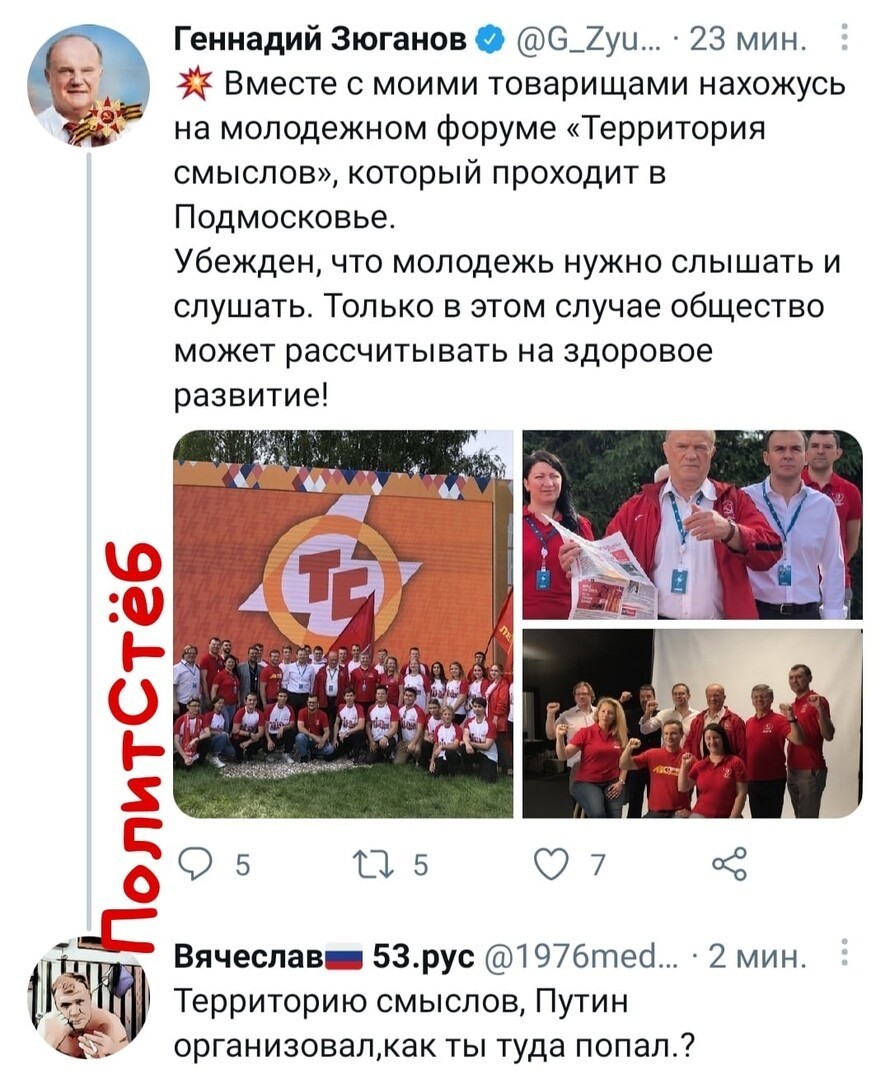Like Zyuganov's tweet with the heart icon
The height and width of the screenshot is (1080, 890).
pos(552,864)
